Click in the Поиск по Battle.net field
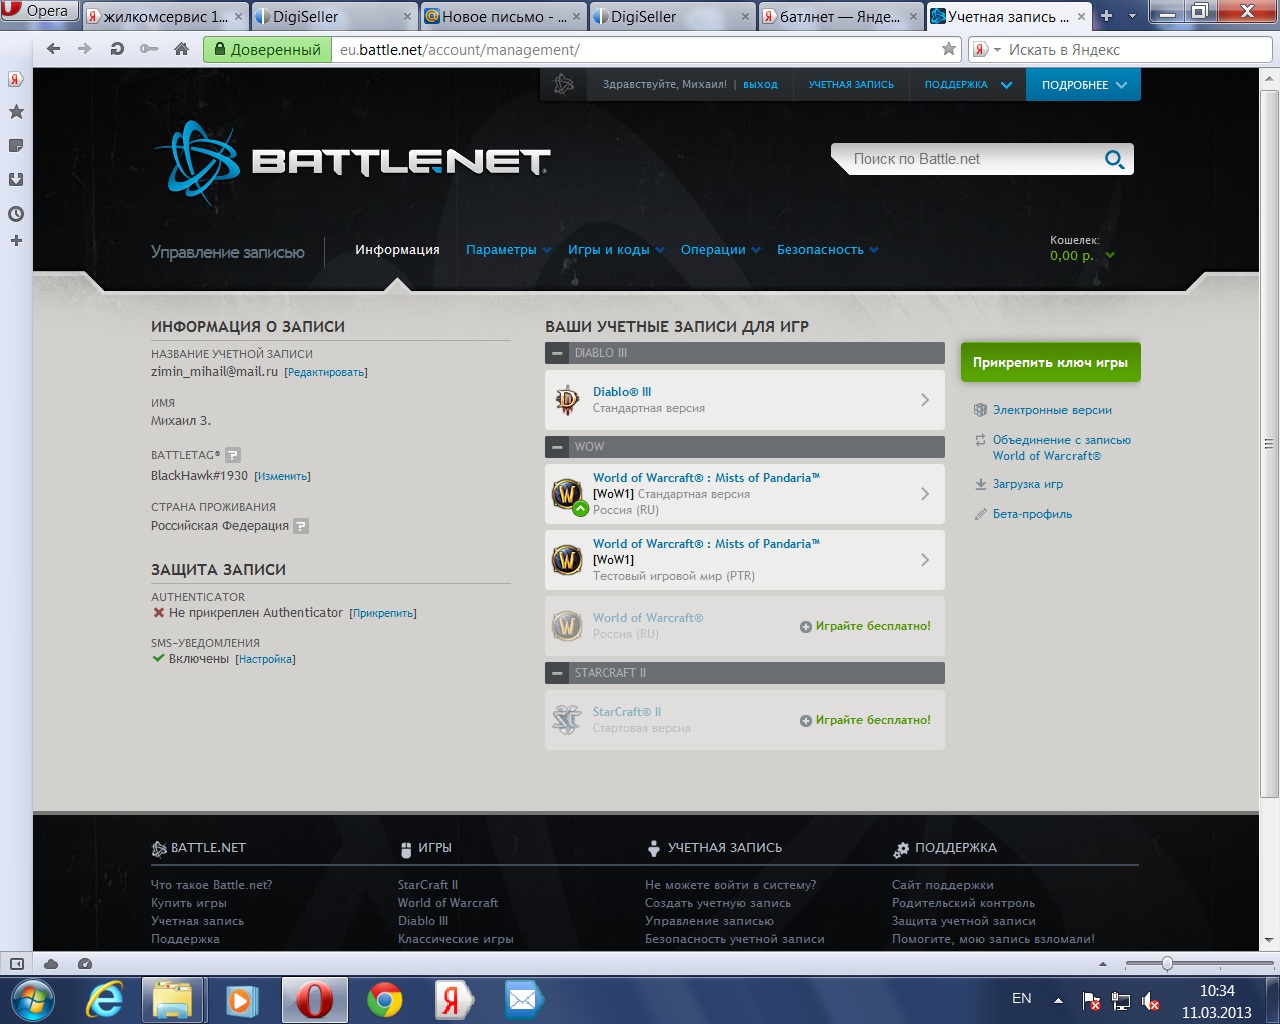 pyautogui.click(x=970, y=159)
